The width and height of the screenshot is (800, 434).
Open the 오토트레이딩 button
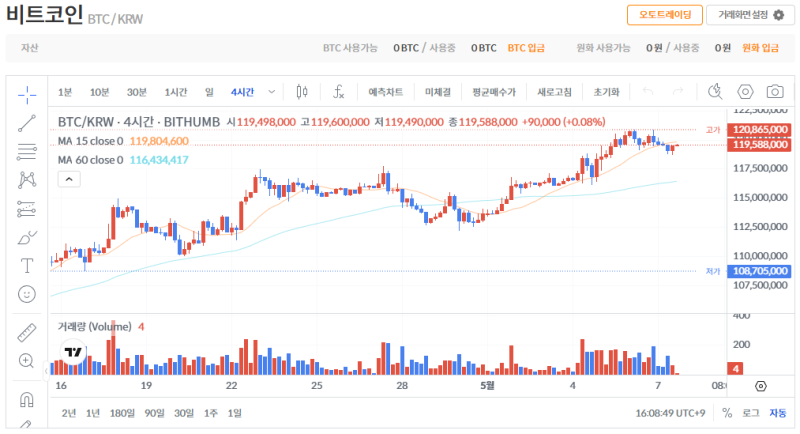pos(665,15)
